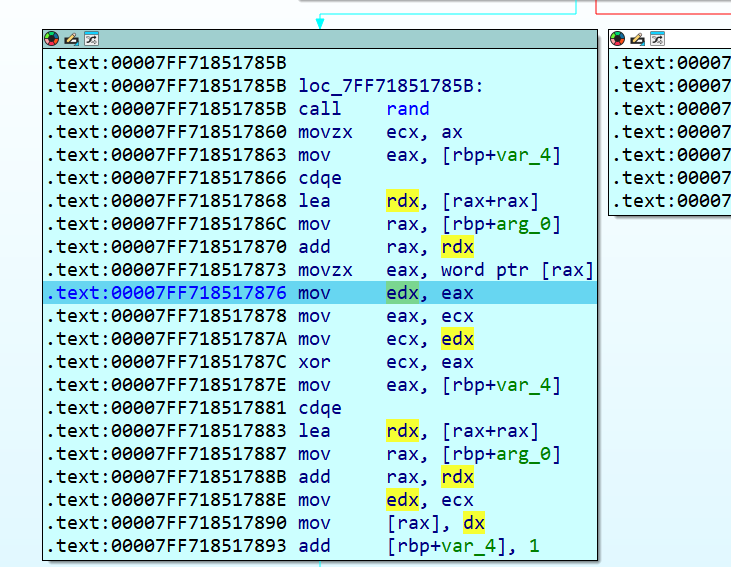Click rdx in lea instruction at 7883
The image size is (731, 567).
pos(402,431)
